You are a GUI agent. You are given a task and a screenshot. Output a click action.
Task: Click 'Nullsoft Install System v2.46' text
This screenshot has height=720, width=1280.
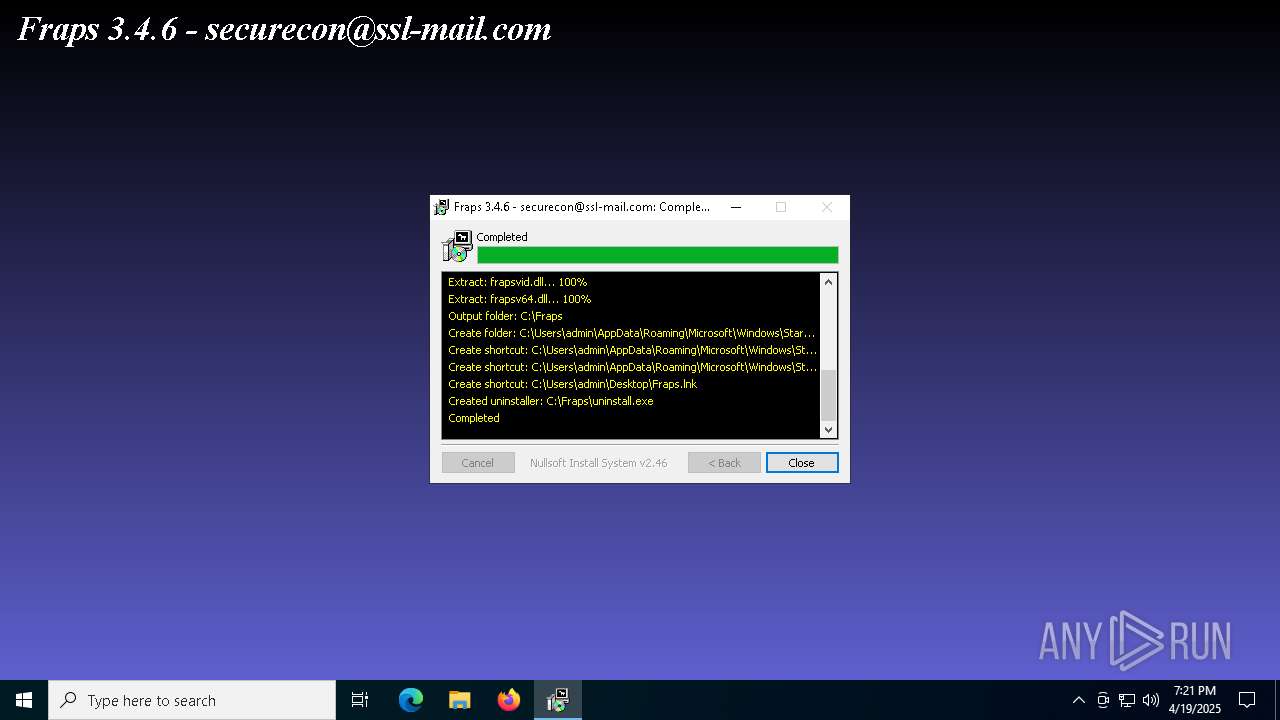[x=598, y=463]
